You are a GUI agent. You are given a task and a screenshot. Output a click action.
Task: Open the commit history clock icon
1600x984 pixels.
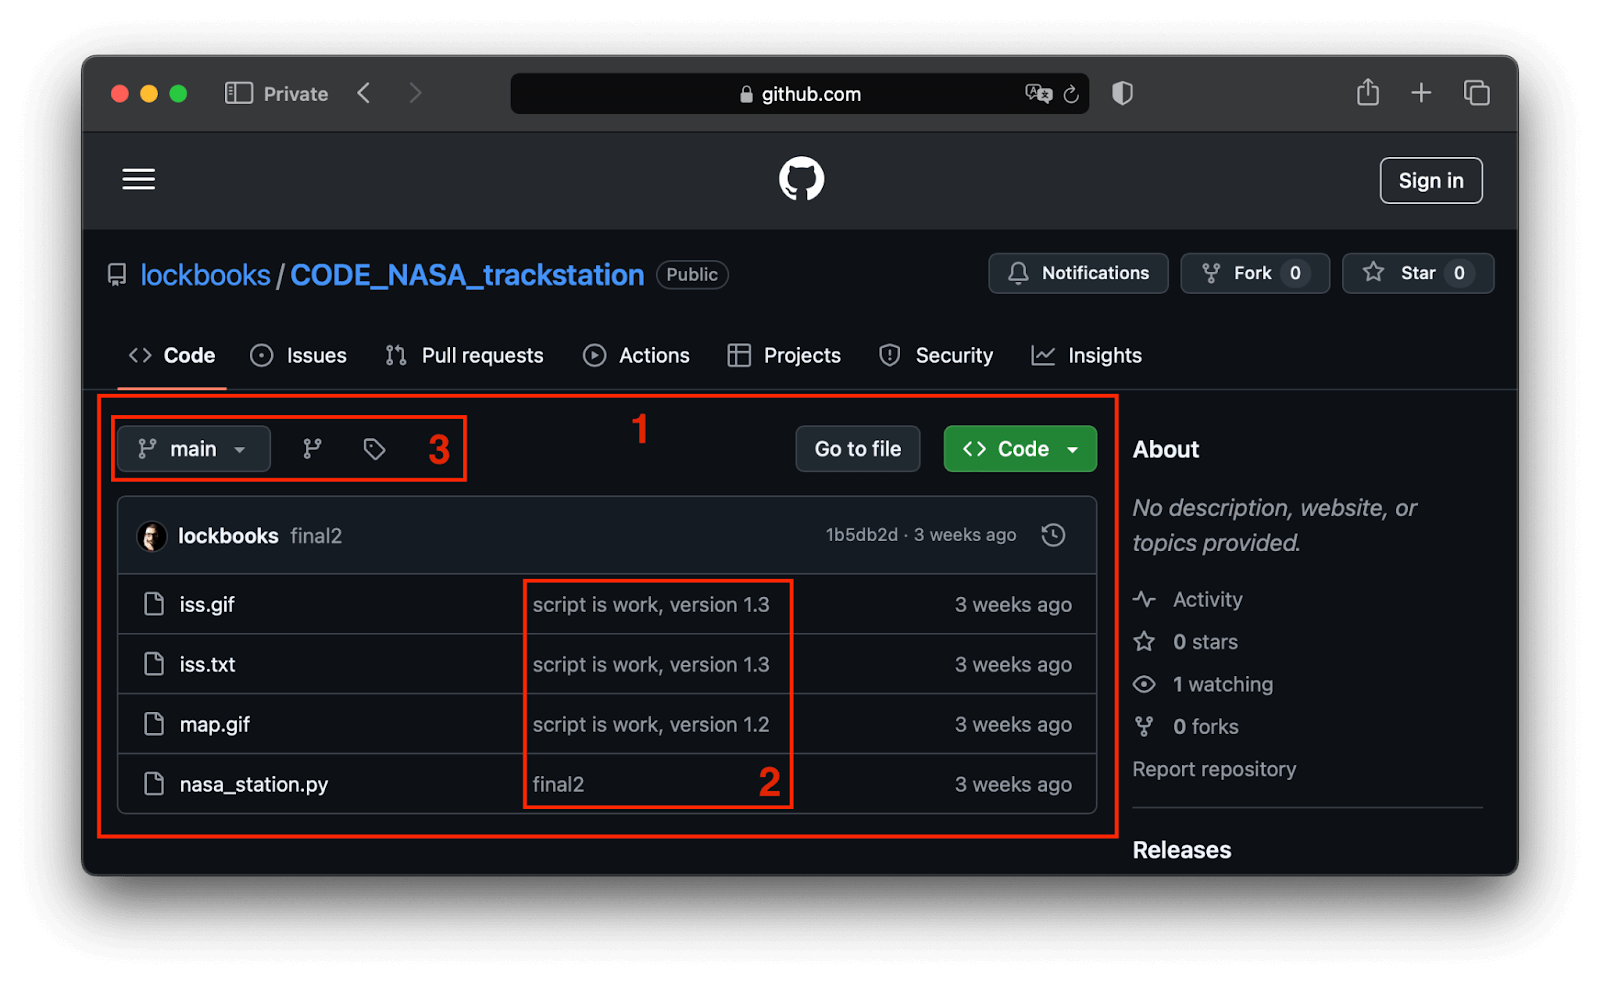click(x=1052, y=535)
